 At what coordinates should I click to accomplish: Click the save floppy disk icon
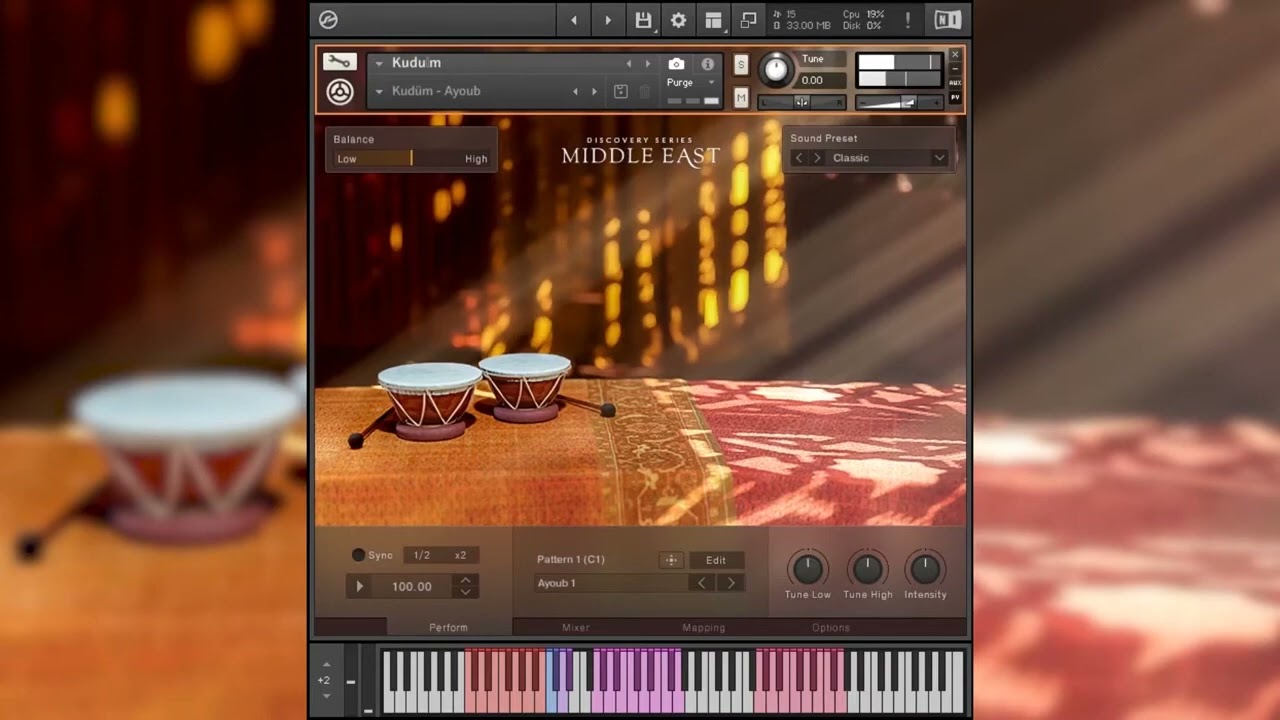pos(643,20)
